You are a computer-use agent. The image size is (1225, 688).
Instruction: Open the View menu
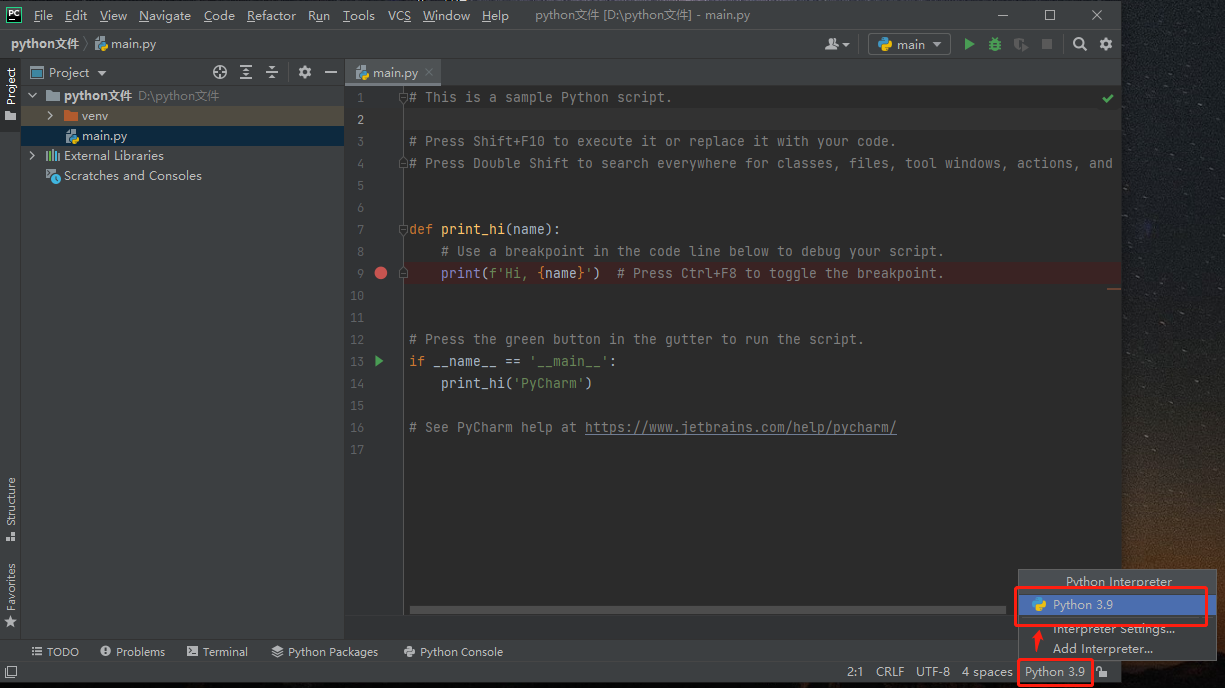coord(113,15)
